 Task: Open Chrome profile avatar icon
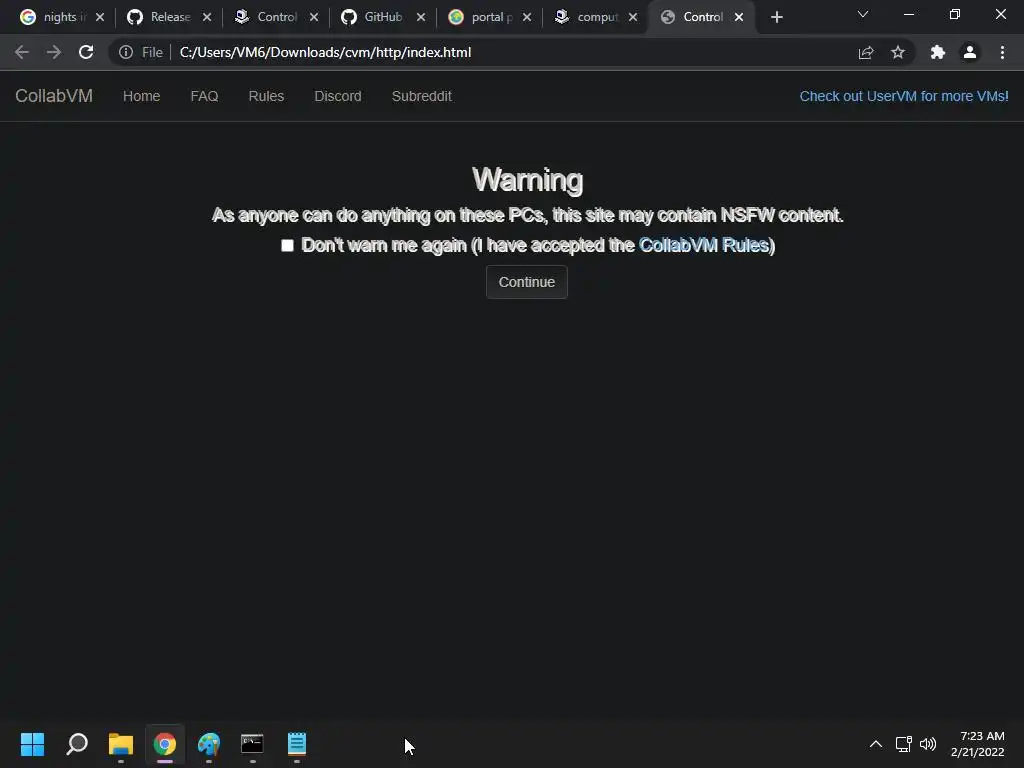(970, 52)
